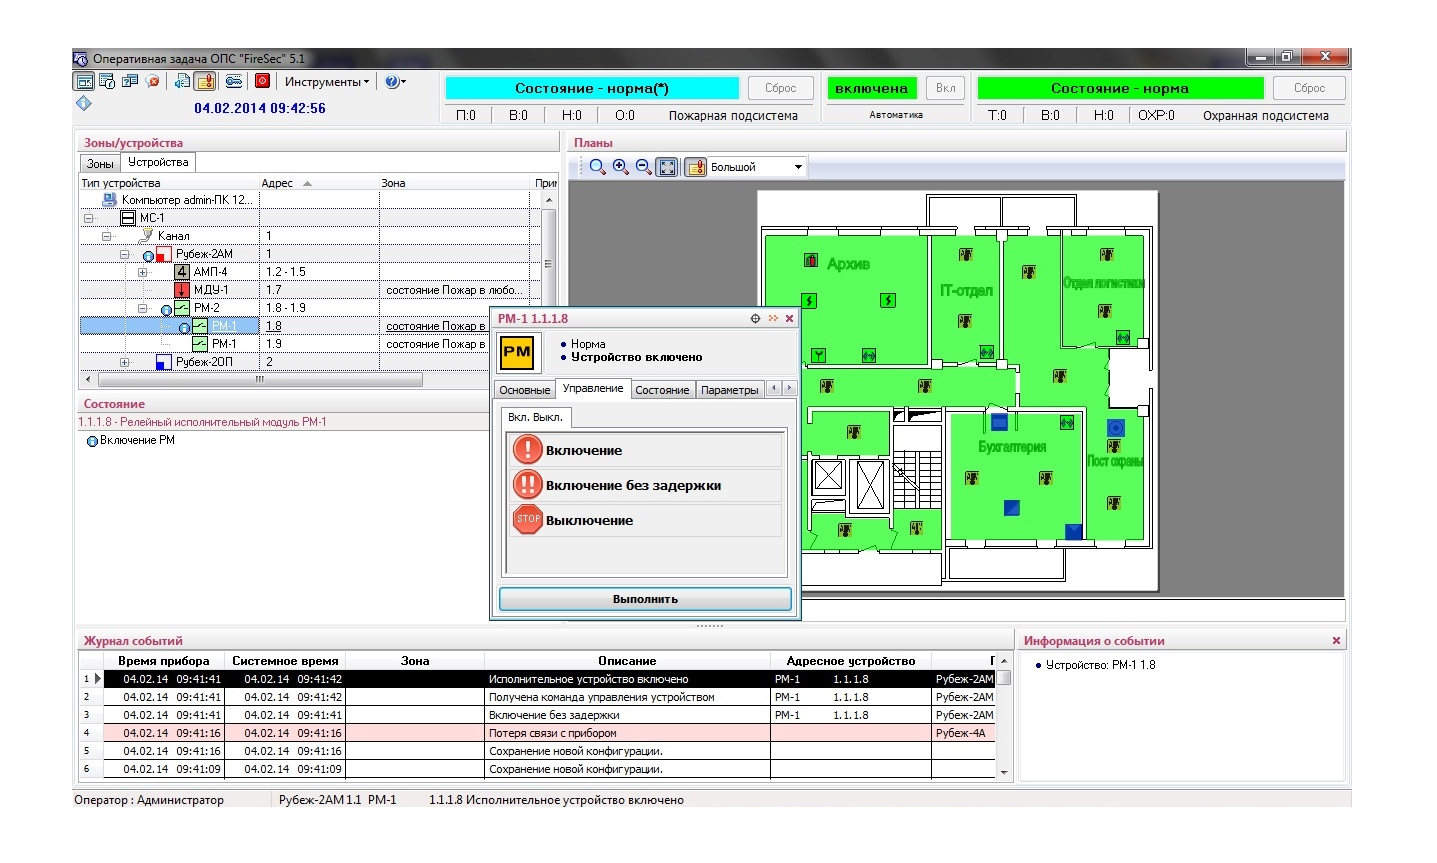Click the fit-to-window icon in plans toolbar

[667, 167]
